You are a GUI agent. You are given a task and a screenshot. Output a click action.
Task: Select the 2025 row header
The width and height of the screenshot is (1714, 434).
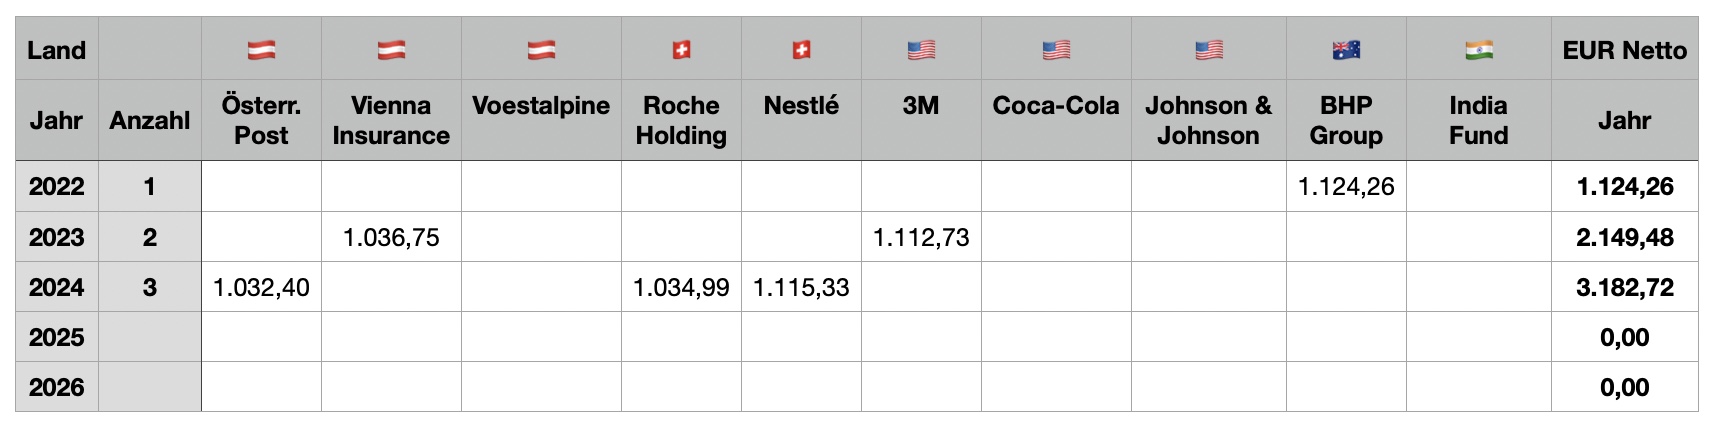tap(57, 337)
